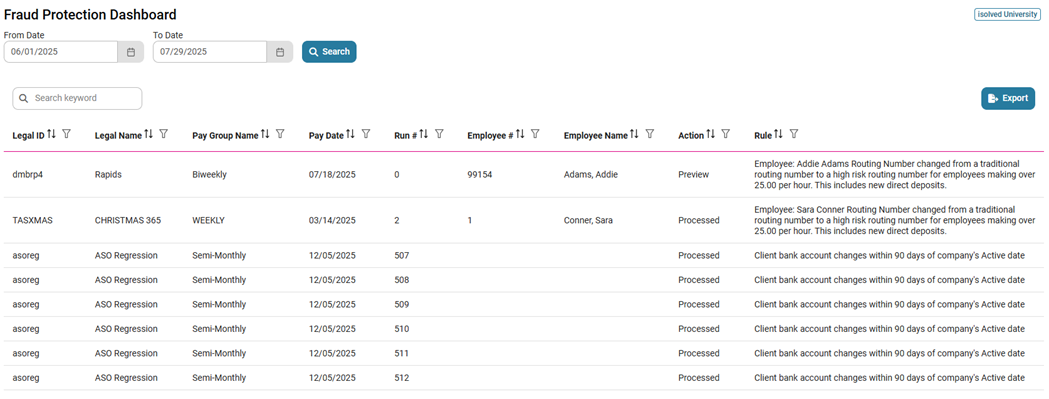Open the Rule column filter

click(793, 135)
